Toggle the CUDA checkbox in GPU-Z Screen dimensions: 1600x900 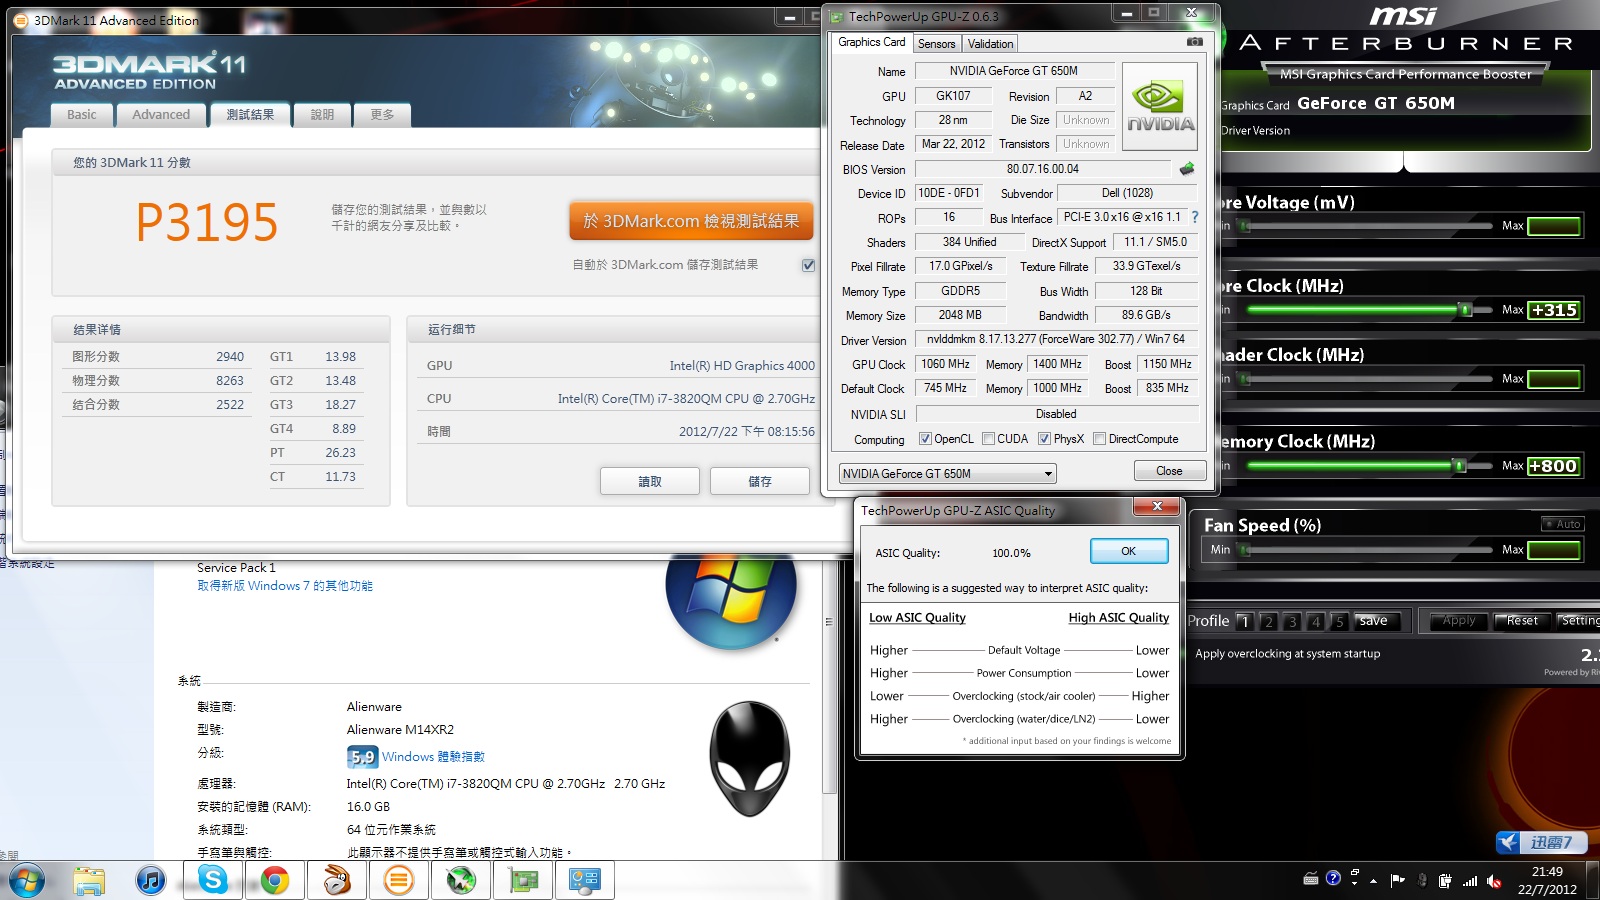click(x=988, y=439)
